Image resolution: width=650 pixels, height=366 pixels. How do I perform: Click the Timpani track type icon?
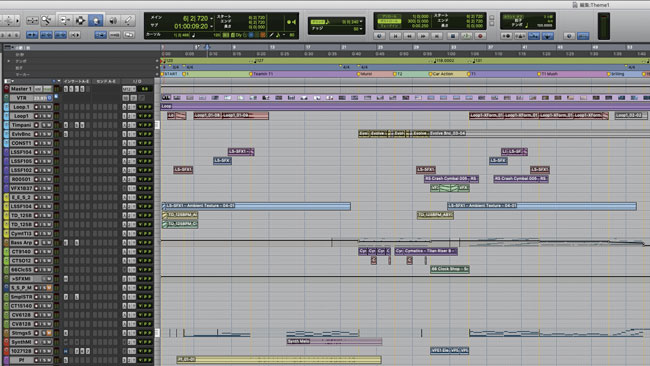pos(6,125)
